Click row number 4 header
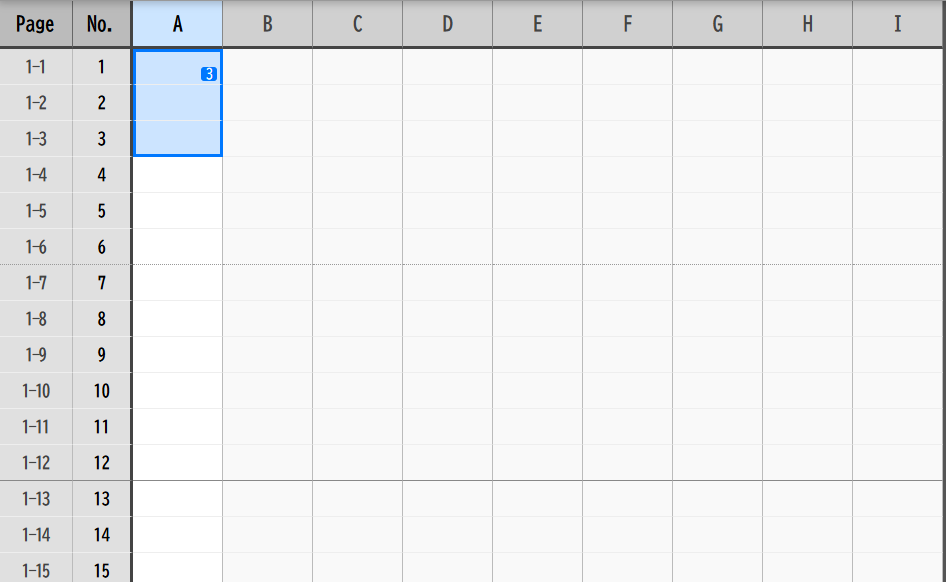 tap(101, 175)
